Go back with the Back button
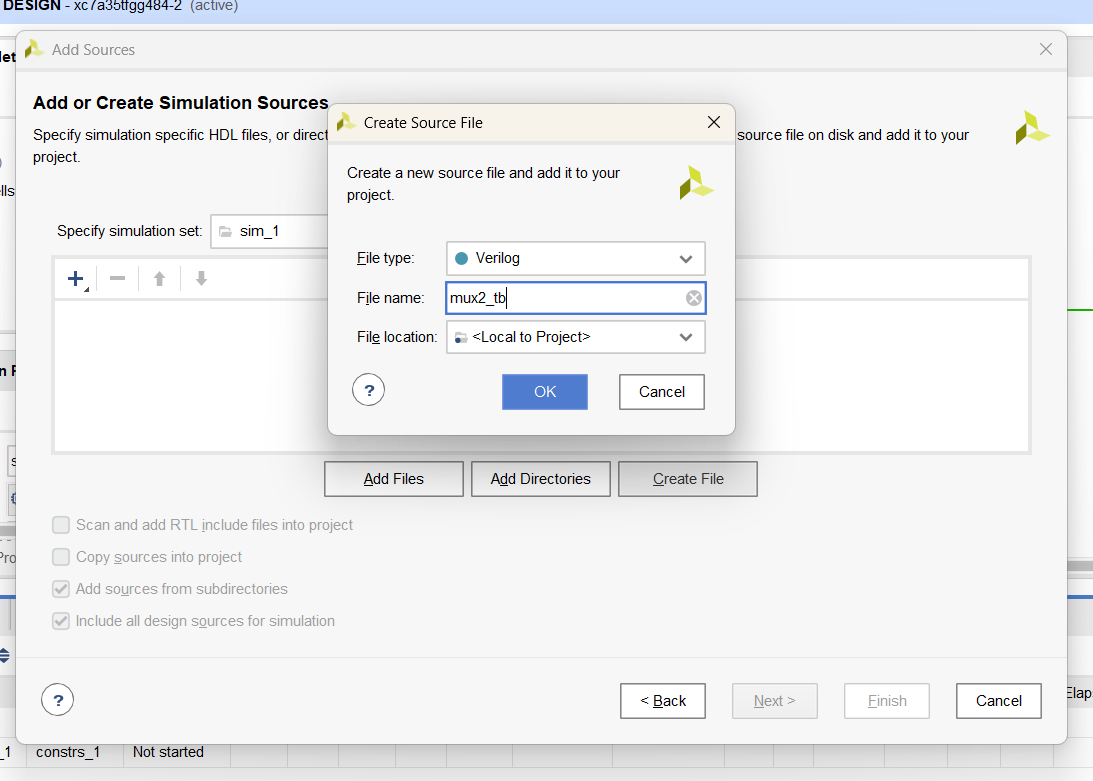The image size is (1093, 781). point(663,701)
